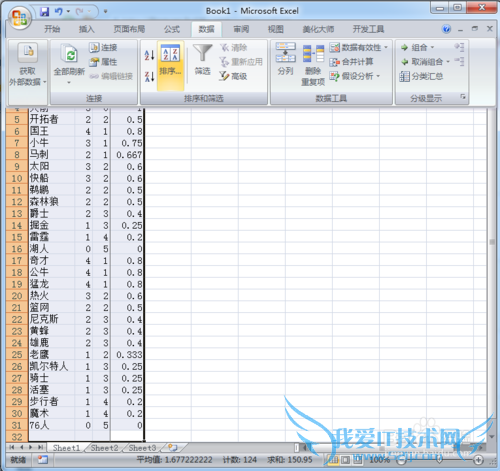Open 高级 advanced filter
Viewport: 500px width, 471px height.
tap(233, 76)
